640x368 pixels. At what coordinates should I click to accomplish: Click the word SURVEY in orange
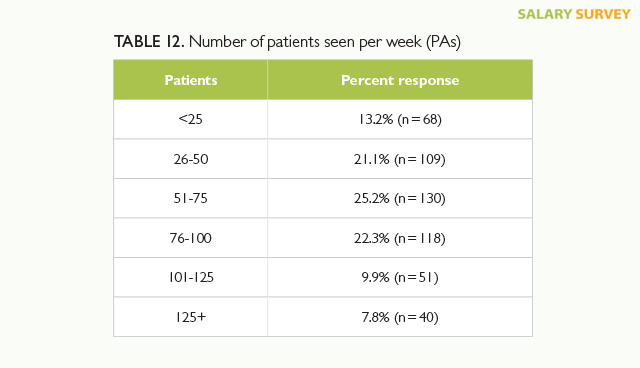coord(603,14)
